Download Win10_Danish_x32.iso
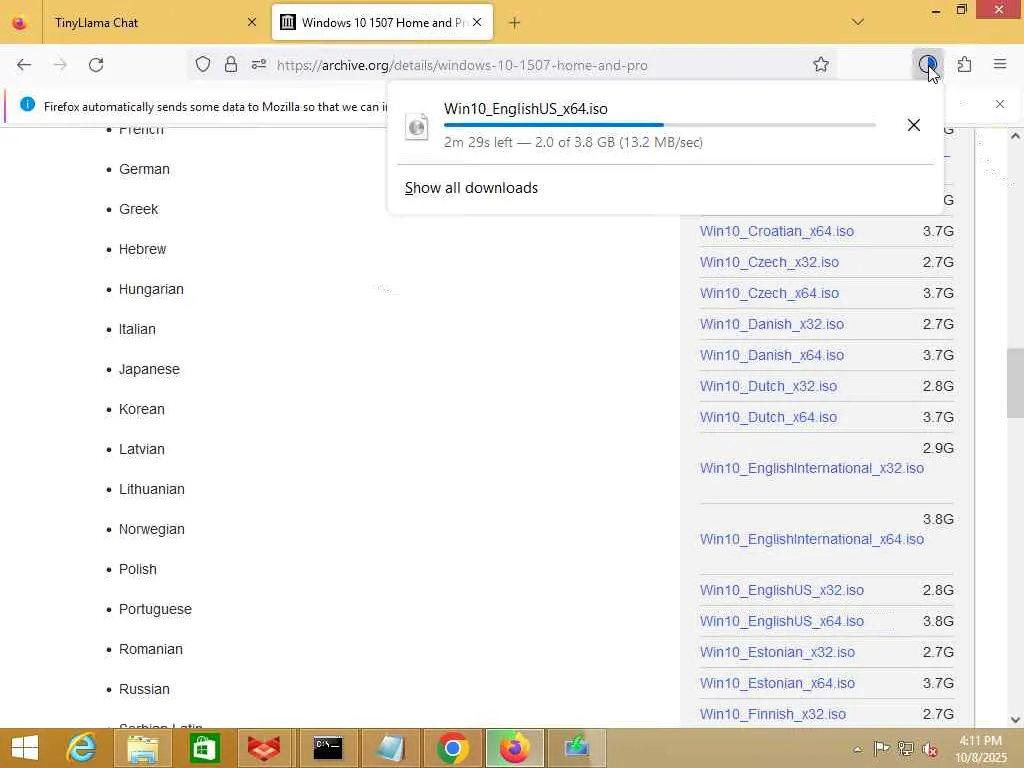The width and height of the screenshot is (1024, 768). tap(772, 324)
